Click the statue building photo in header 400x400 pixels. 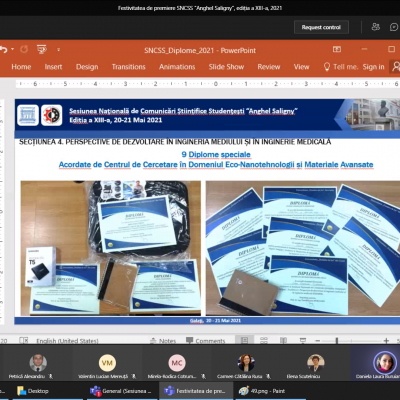pyautogui.click(x=373, y=114)
